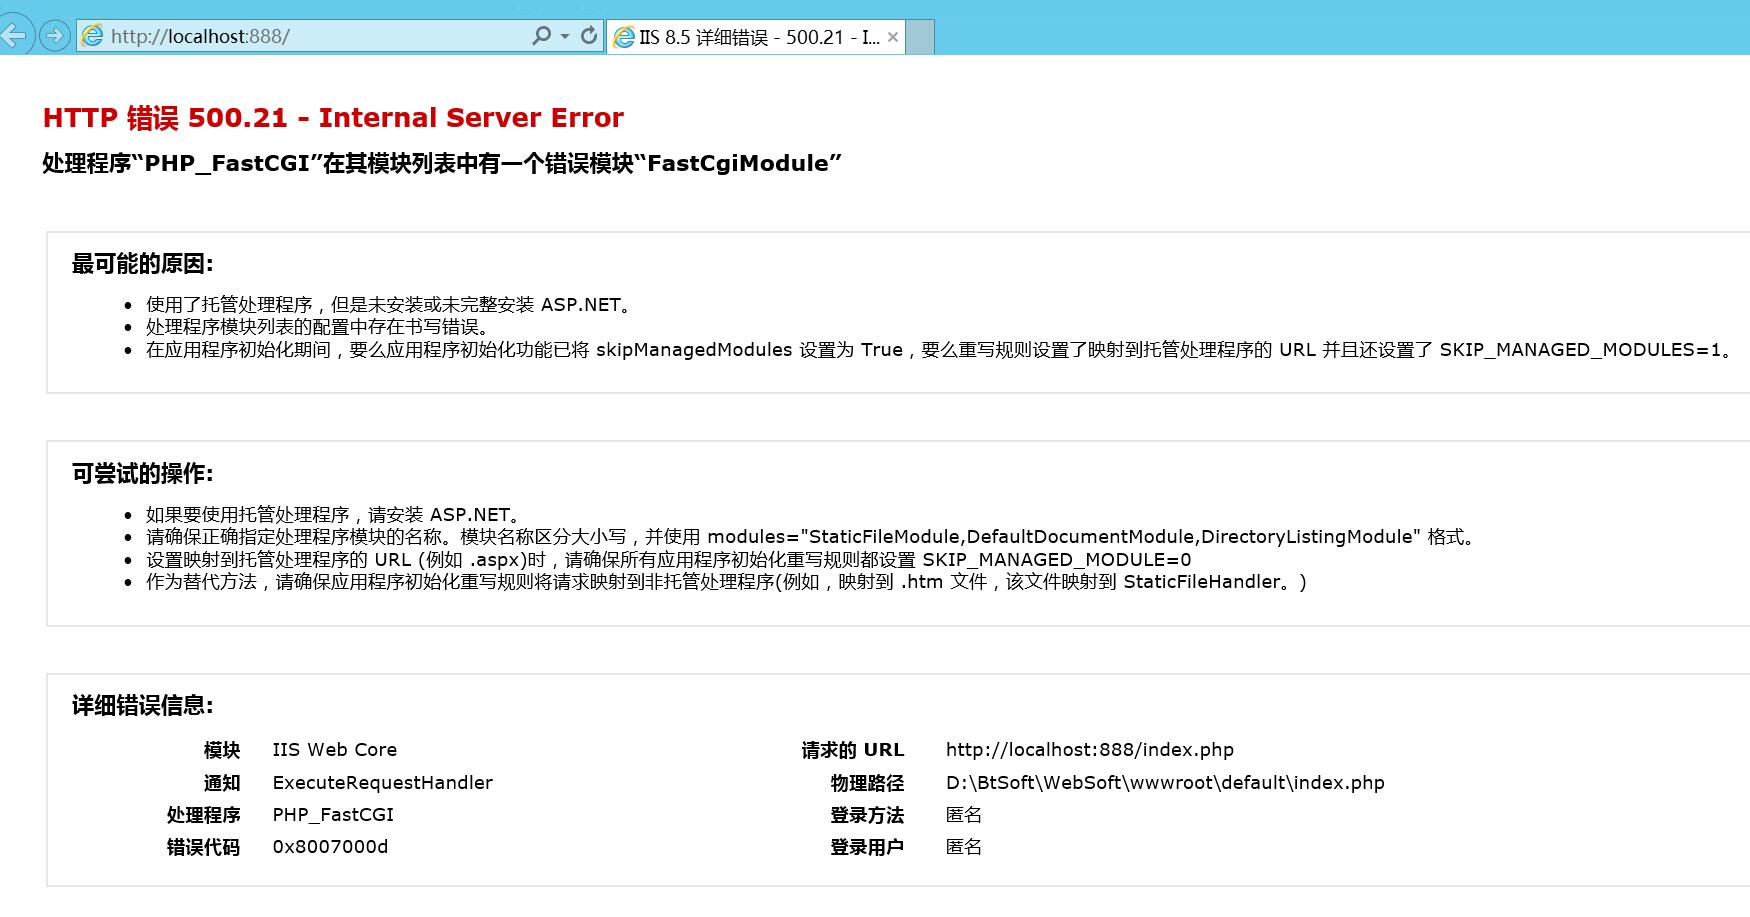Click the 详细错误信息 heading
This screenshot has height=917, width=1750.
click(x=142, y=706)
